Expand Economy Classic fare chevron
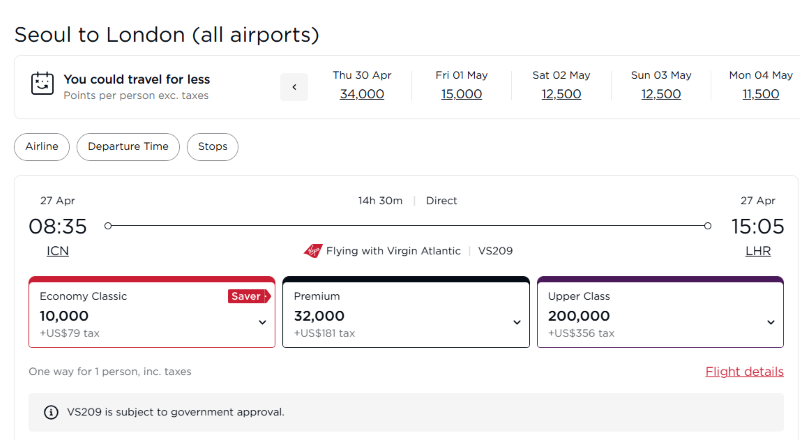 pyautogui.click(x=262, y=322)
